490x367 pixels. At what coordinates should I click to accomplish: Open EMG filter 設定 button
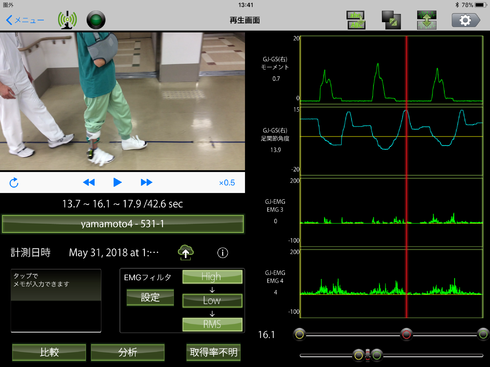click(150, 297)
